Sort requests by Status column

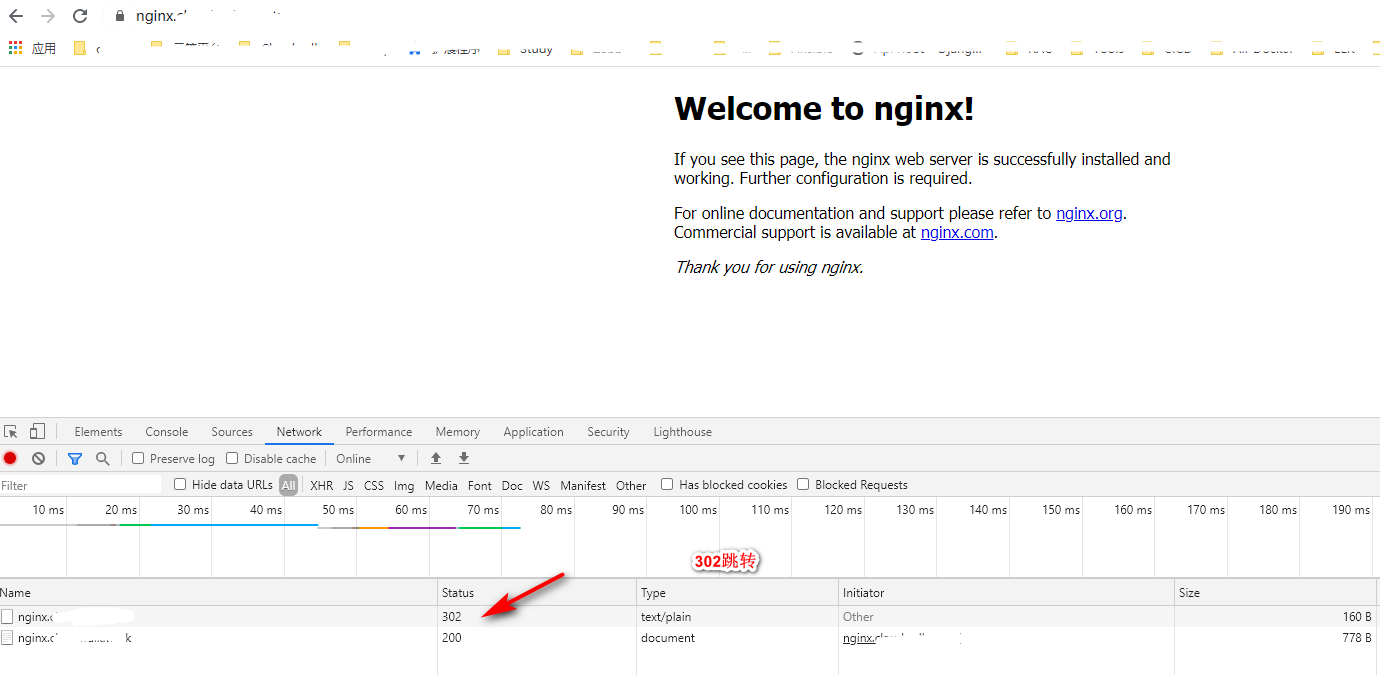tap(537, 593)
